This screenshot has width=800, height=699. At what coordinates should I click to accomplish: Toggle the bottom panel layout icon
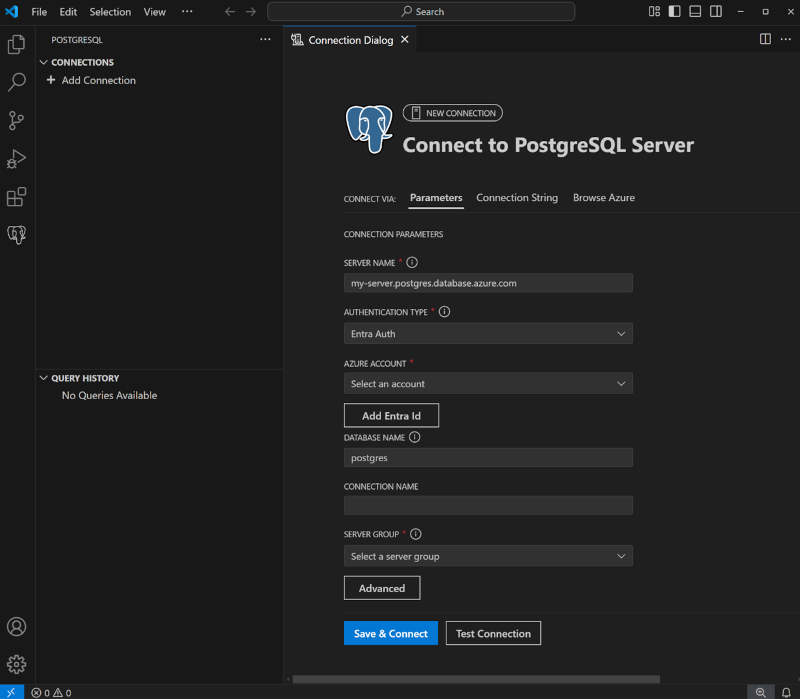(695, 12)
